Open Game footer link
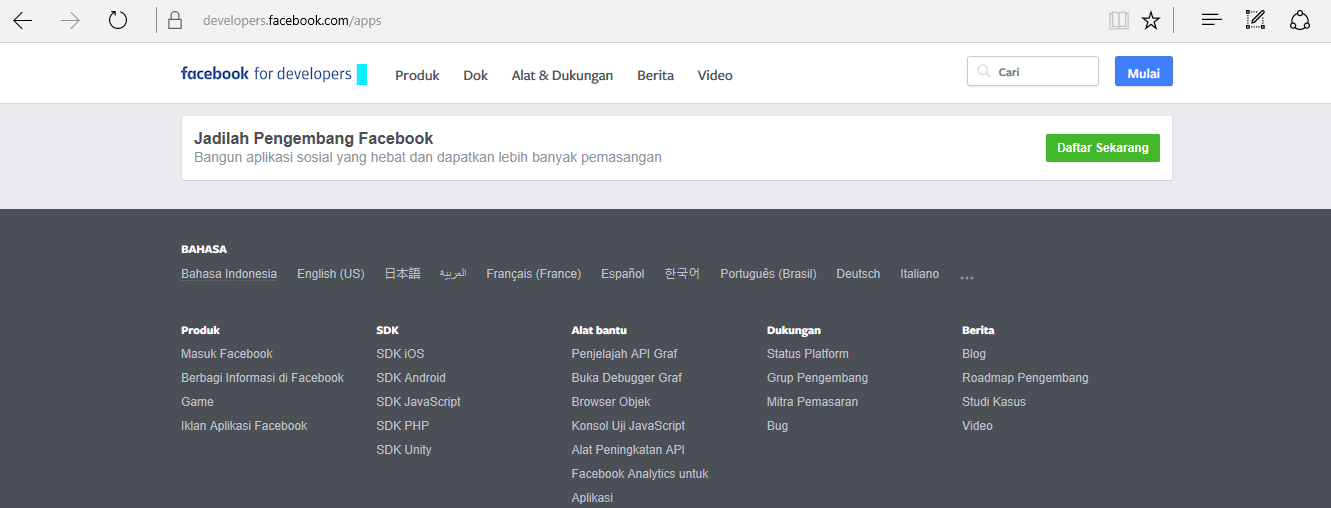The height and width of the screenshot is (508, 1331). click(197, 402)
